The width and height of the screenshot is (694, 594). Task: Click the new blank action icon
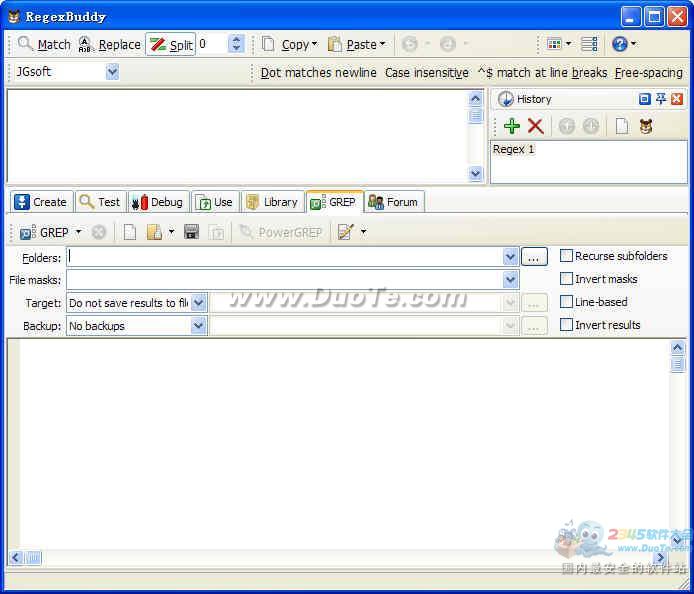129,232
